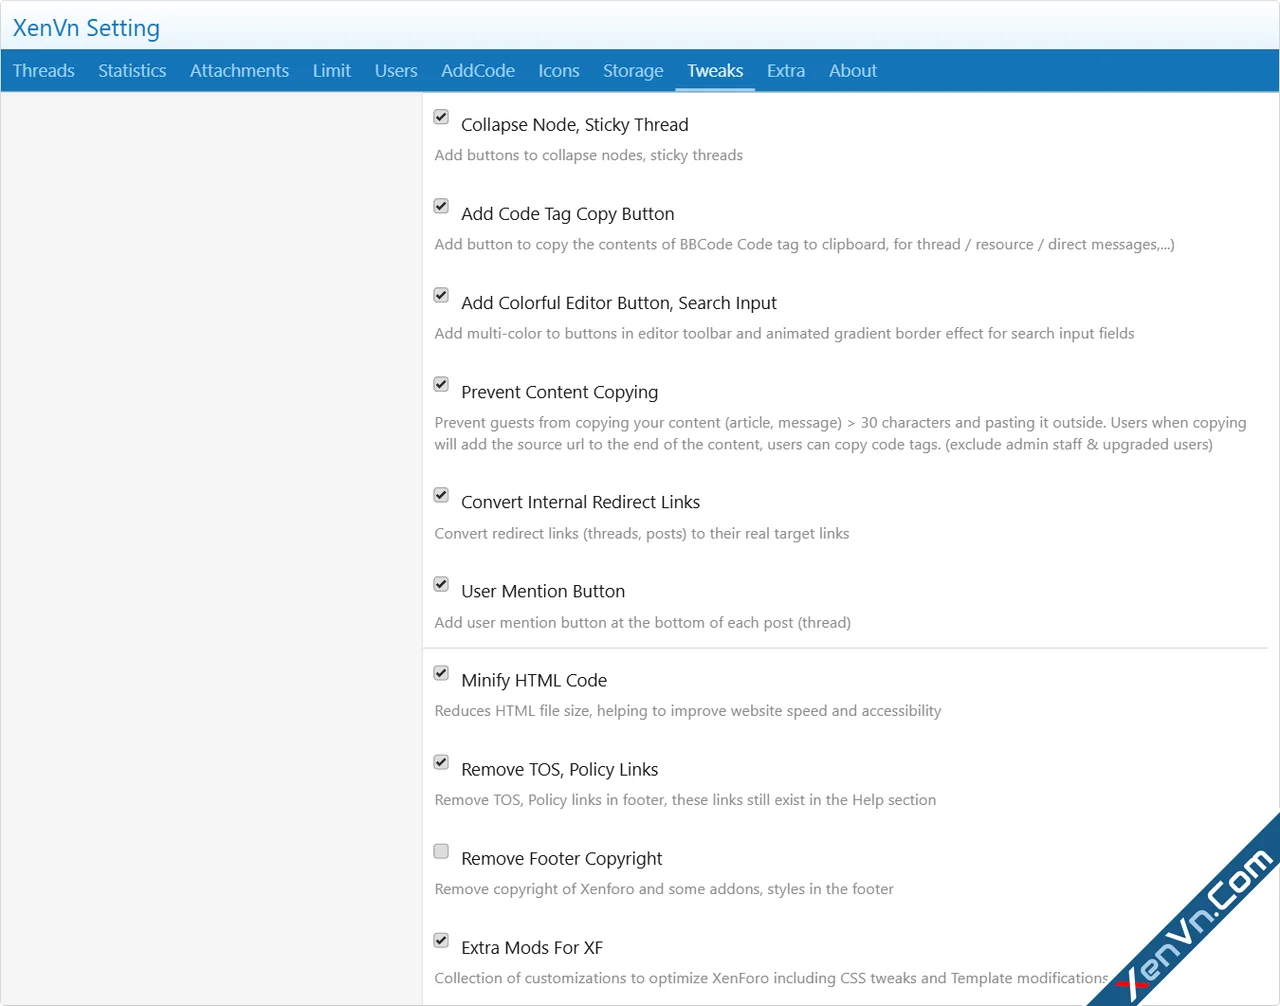Open the Threads tab

pos(44,71)
